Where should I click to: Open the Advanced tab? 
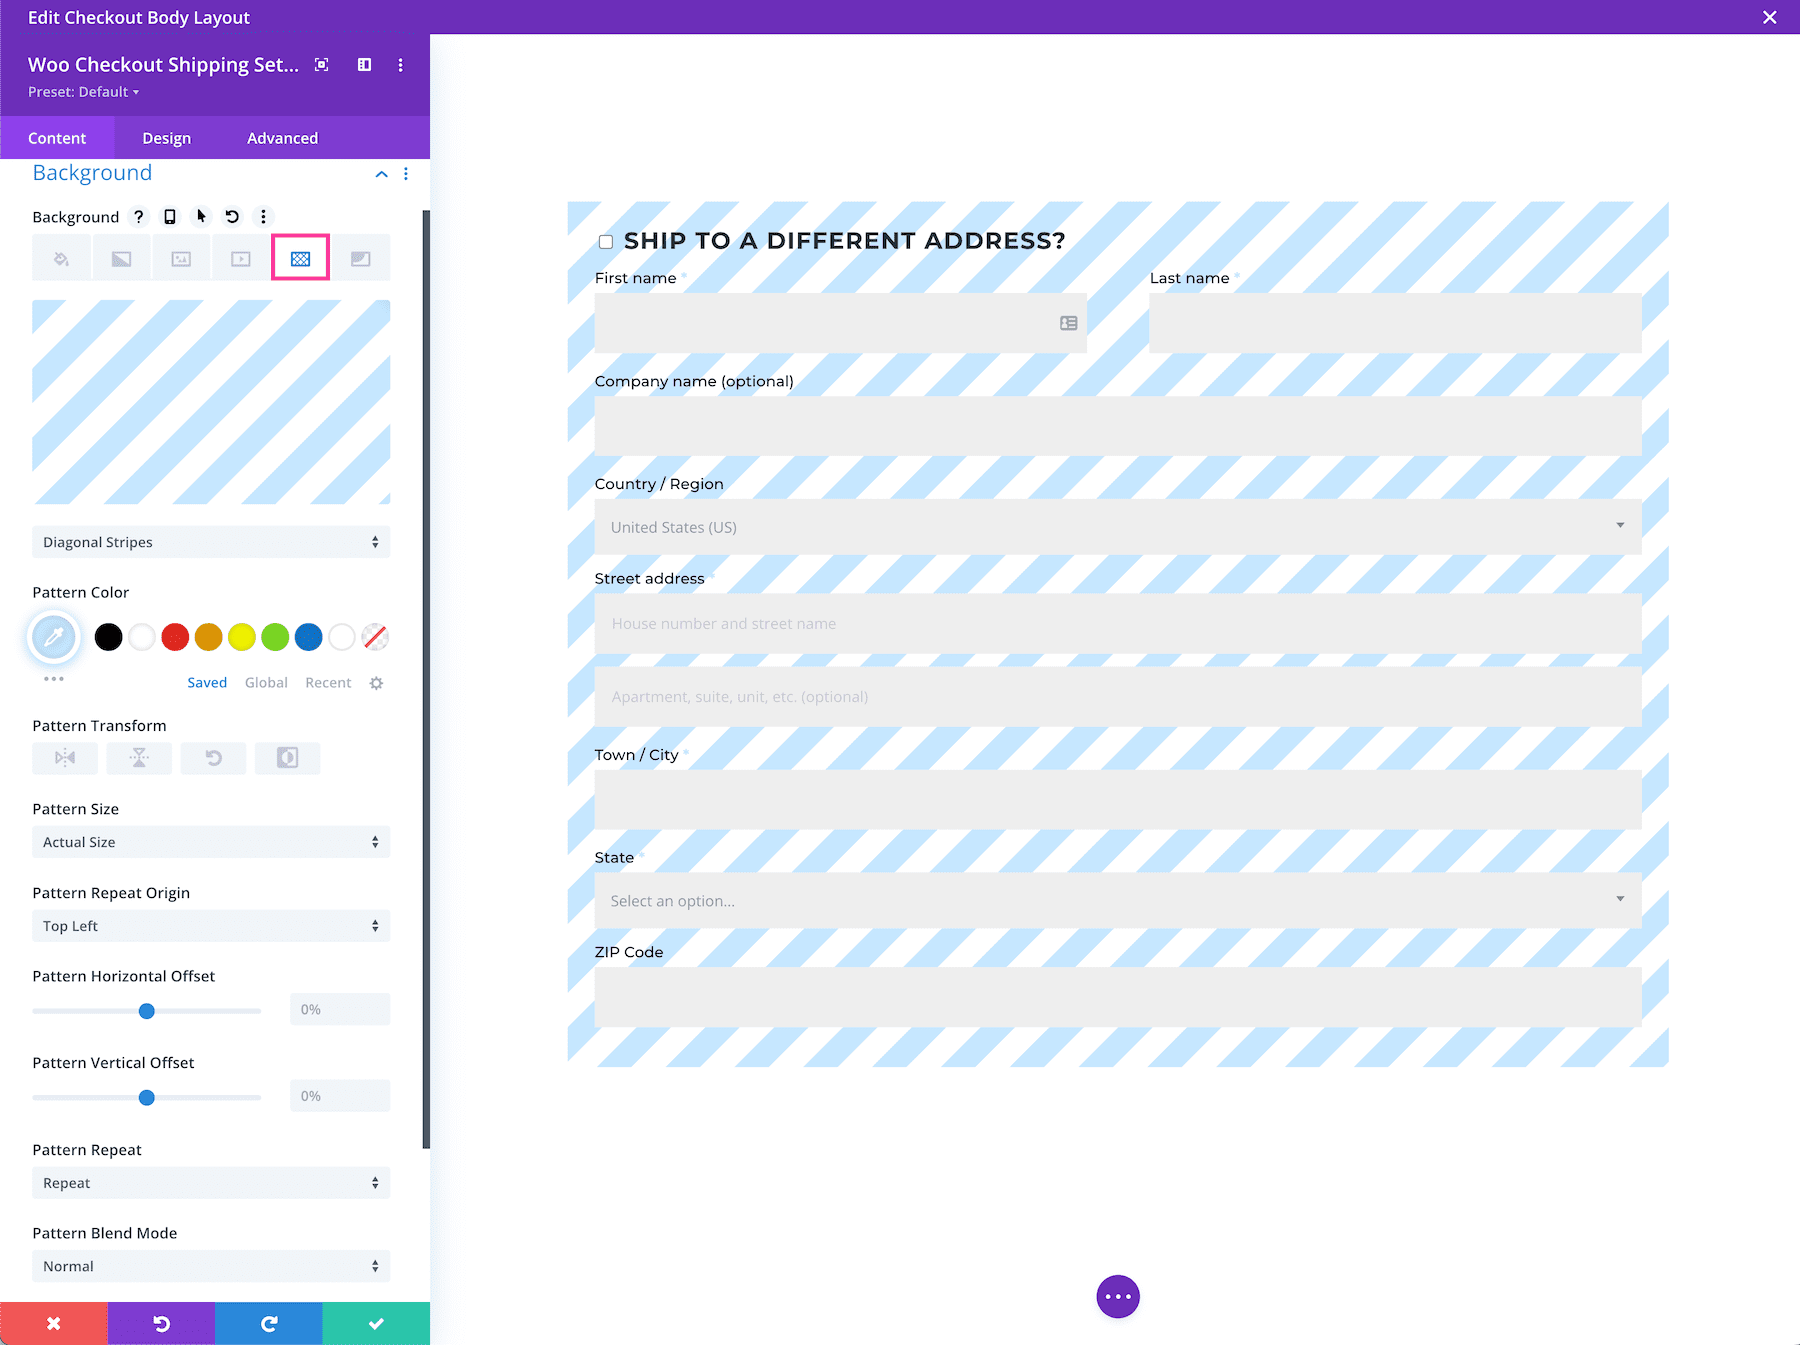(x=281, y=138)
